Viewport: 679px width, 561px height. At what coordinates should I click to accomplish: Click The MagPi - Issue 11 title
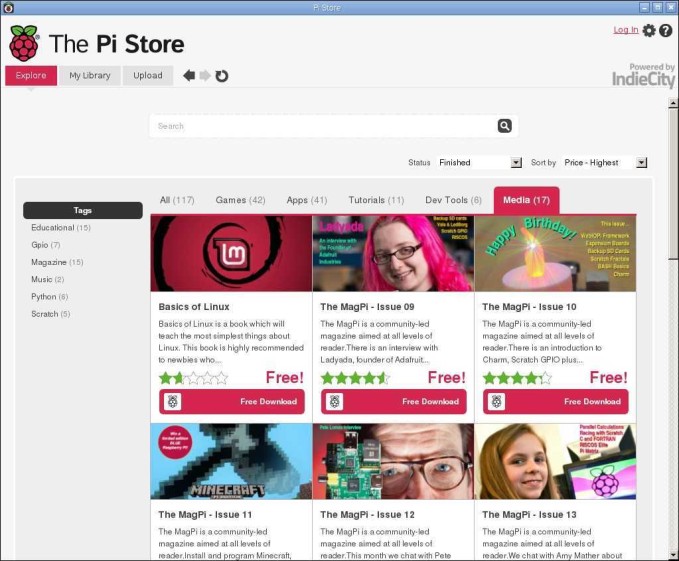click(x=205, y=514)
